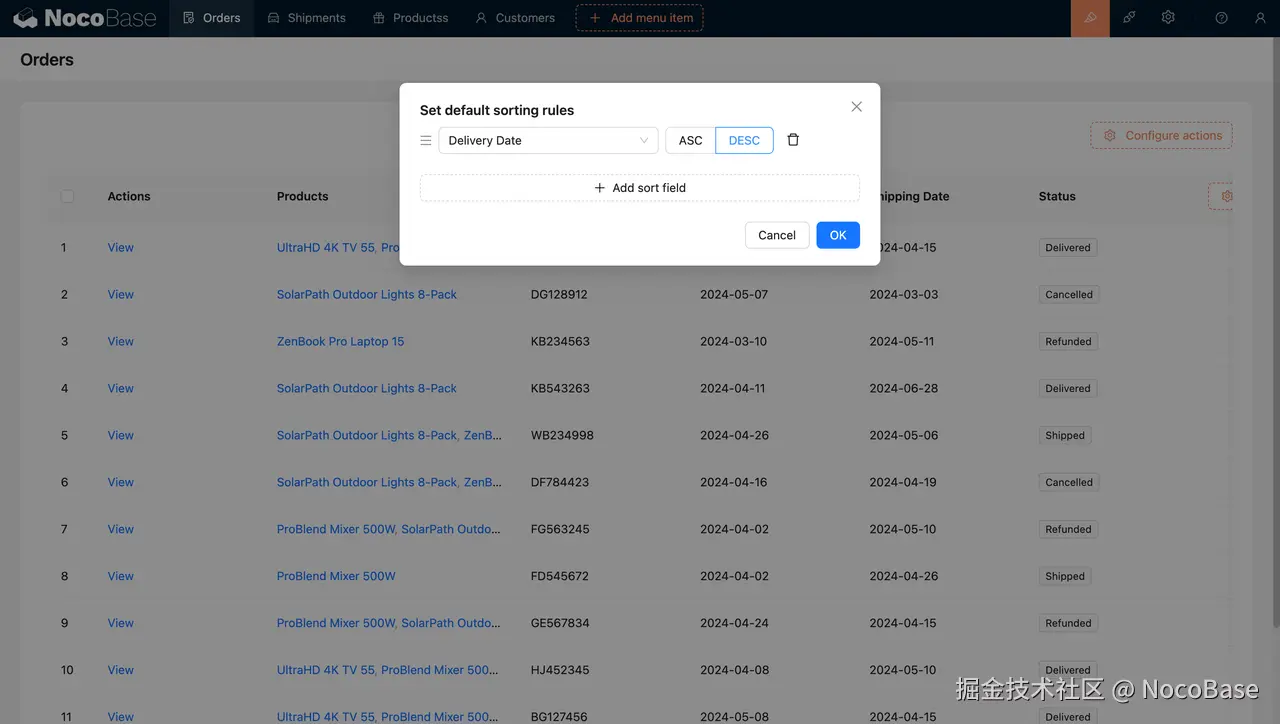Click the Products column header
The image size is (1280, 724).
303,197
